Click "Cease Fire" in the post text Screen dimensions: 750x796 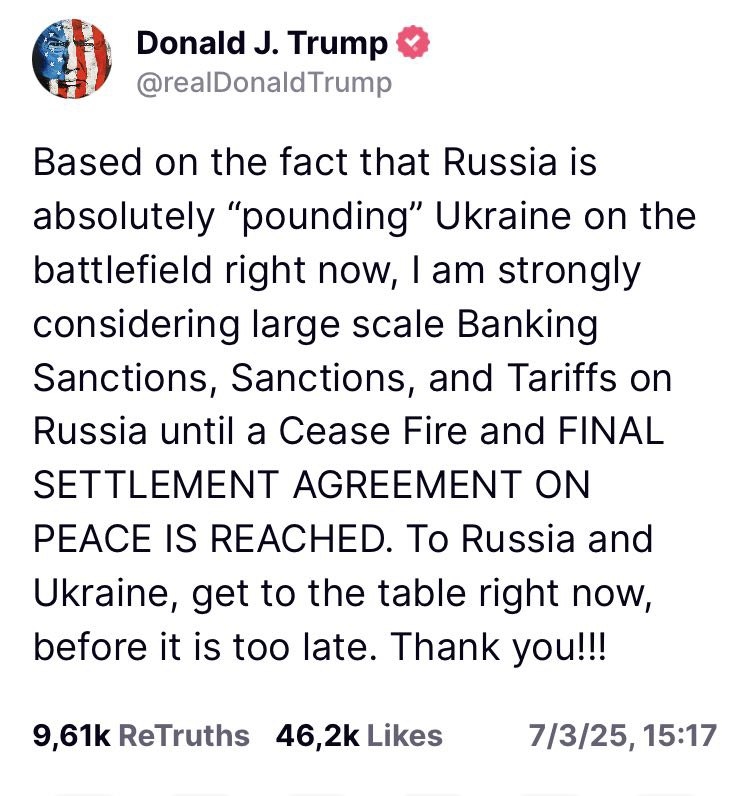[x=373, y=431]
